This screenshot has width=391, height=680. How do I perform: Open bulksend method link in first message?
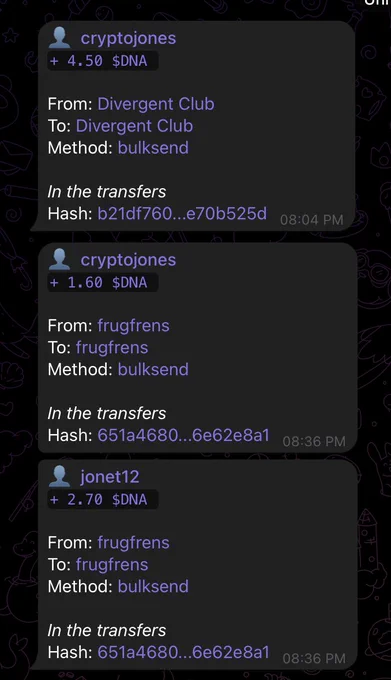pos(153,148)
